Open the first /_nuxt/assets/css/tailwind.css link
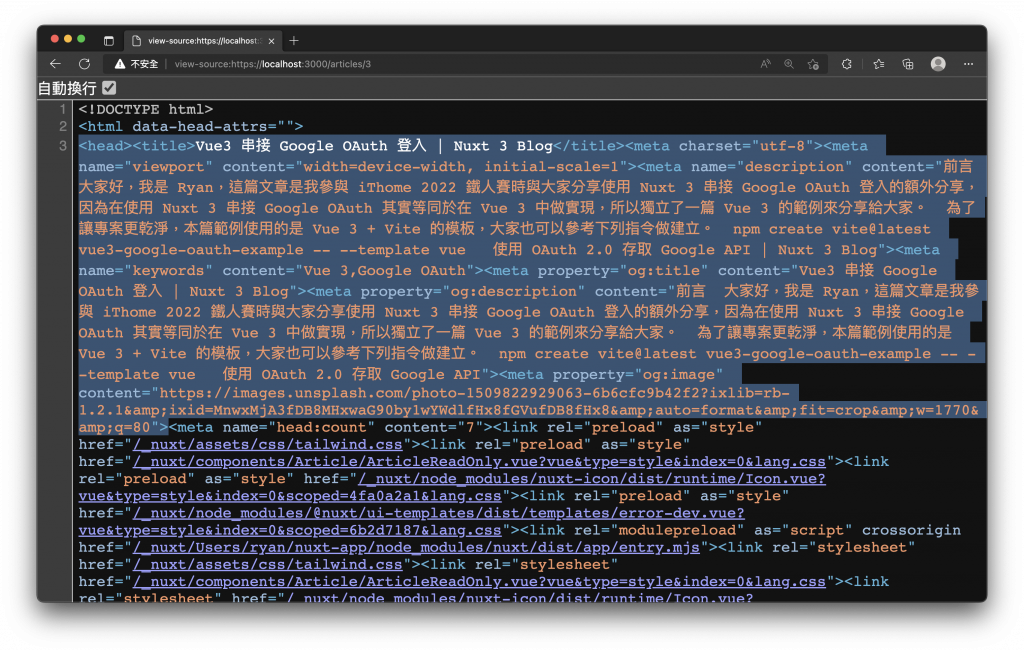The width and height of the screenshot is (1024, 651). (x=268, y=445)
